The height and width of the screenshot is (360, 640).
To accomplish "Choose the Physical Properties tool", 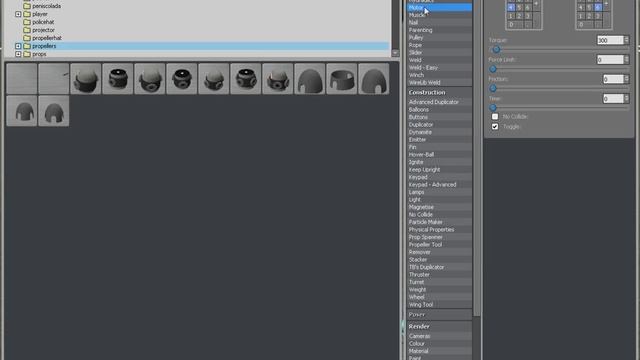I will pos(439,229).
